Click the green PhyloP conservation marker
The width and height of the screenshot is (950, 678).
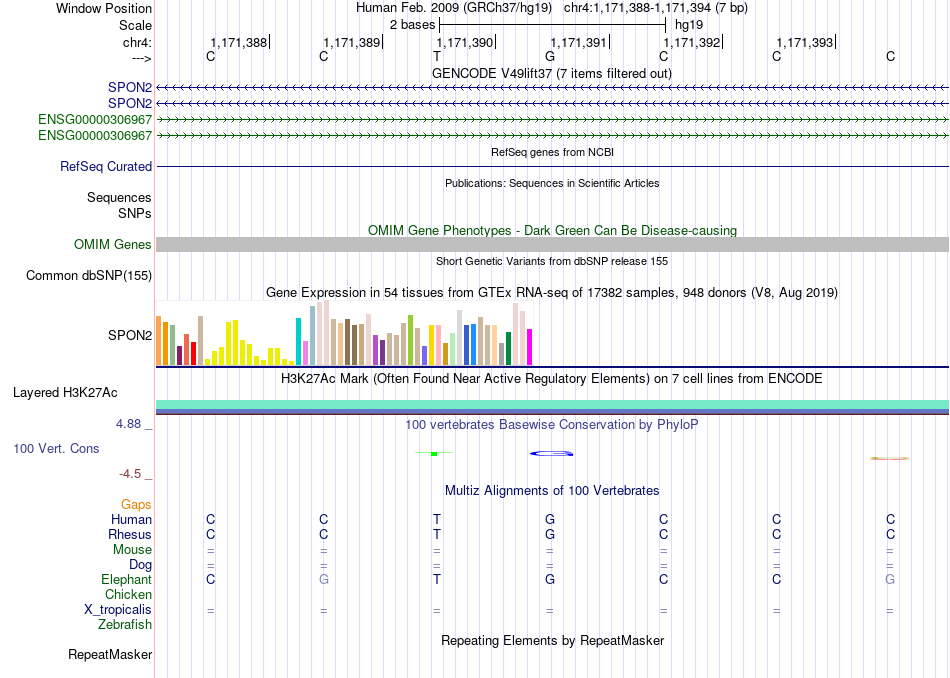click(x=434, y=453)
